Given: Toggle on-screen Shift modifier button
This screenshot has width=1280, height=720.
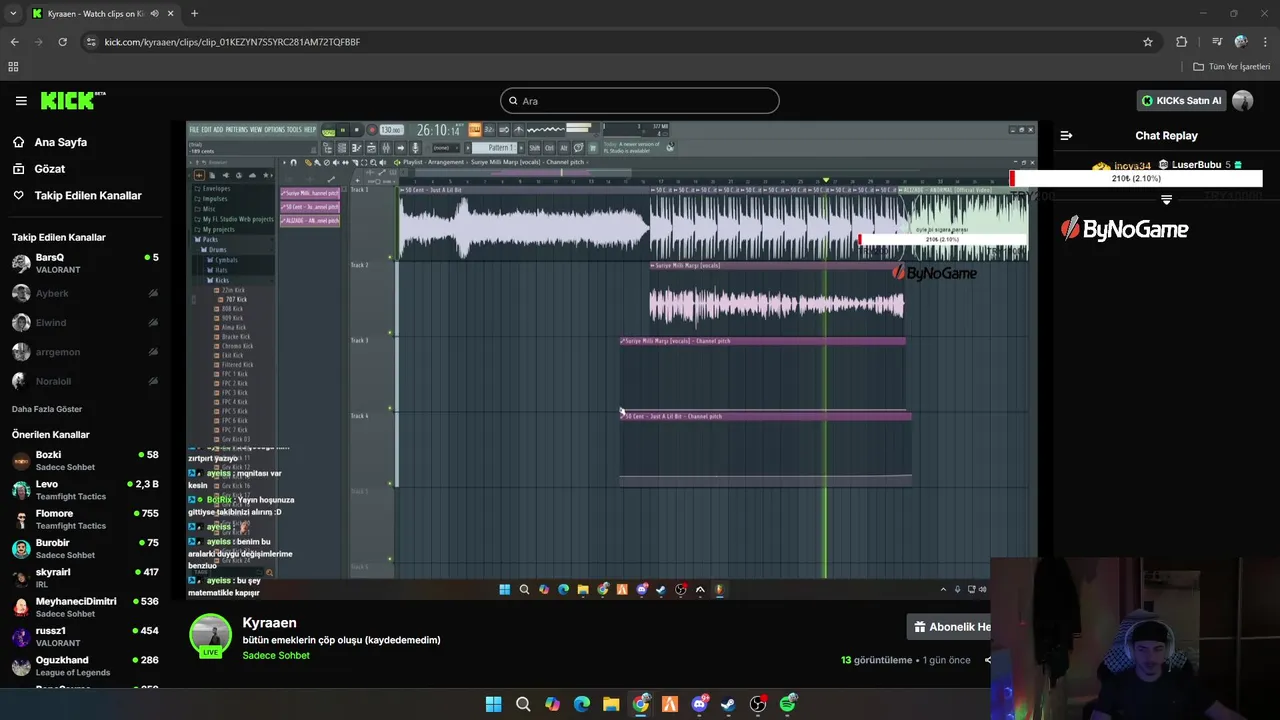Looking at the screenshot, I should click(534, 148).
